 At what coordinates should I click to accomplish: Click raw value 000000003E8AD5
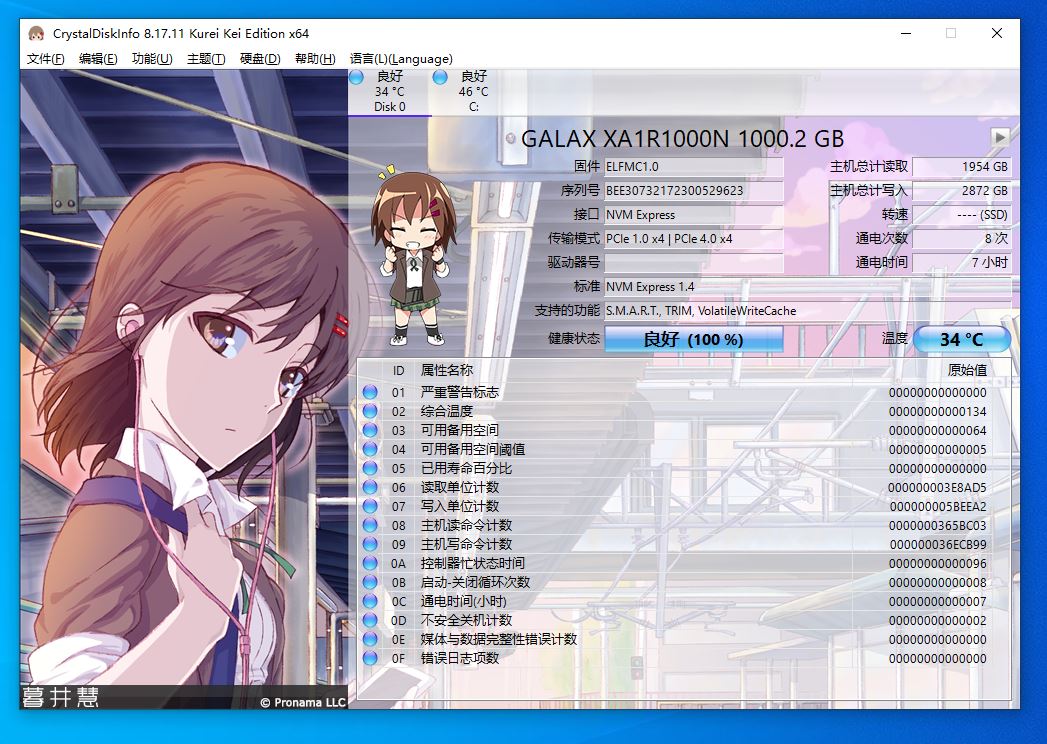[937, 488]
